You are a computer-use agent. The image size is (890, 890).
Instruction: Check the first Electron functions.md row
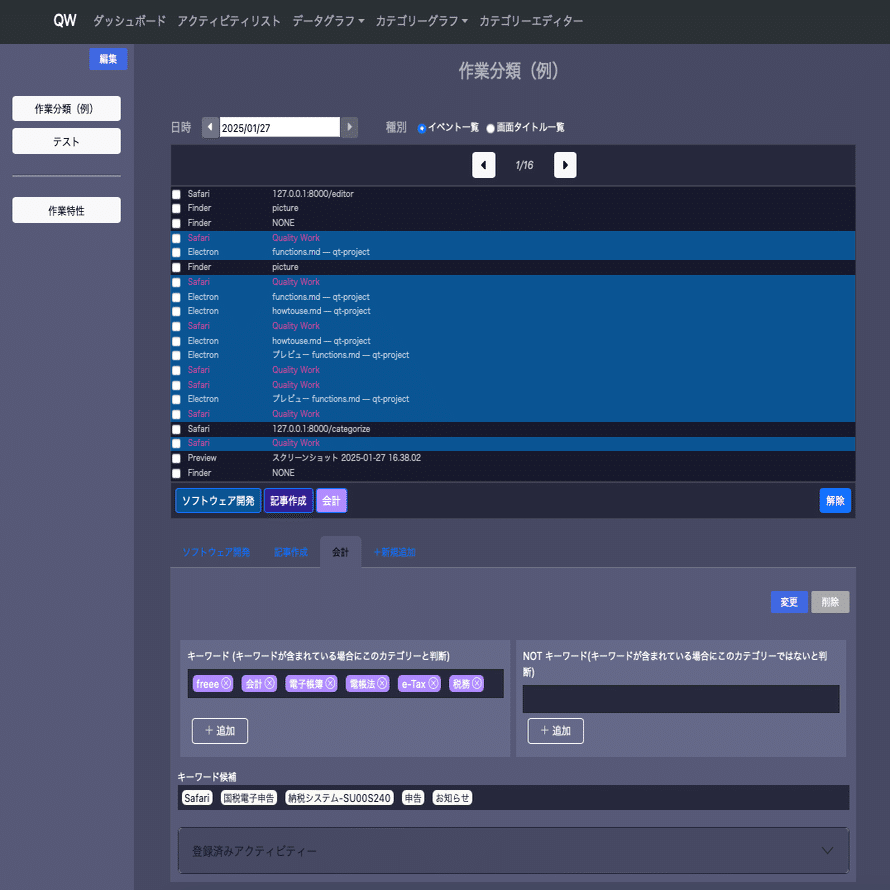[177, 253]
